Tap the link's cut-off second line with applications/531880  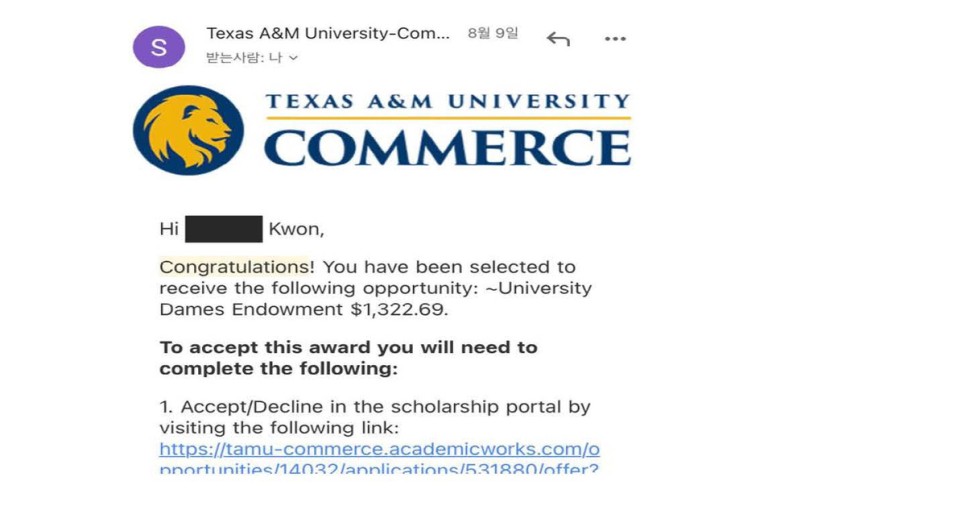point(378,467)
